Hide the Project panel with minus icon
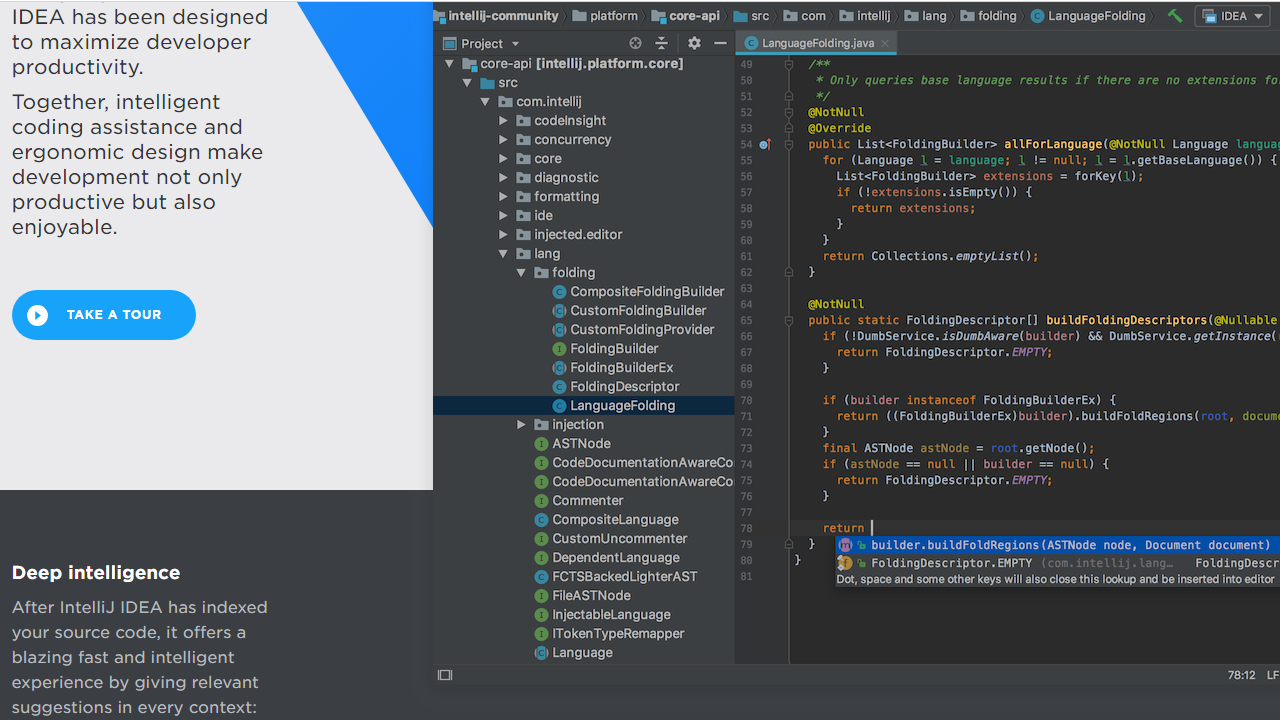This screenshot has width=1280, height=720. click(x=720, y=43)
